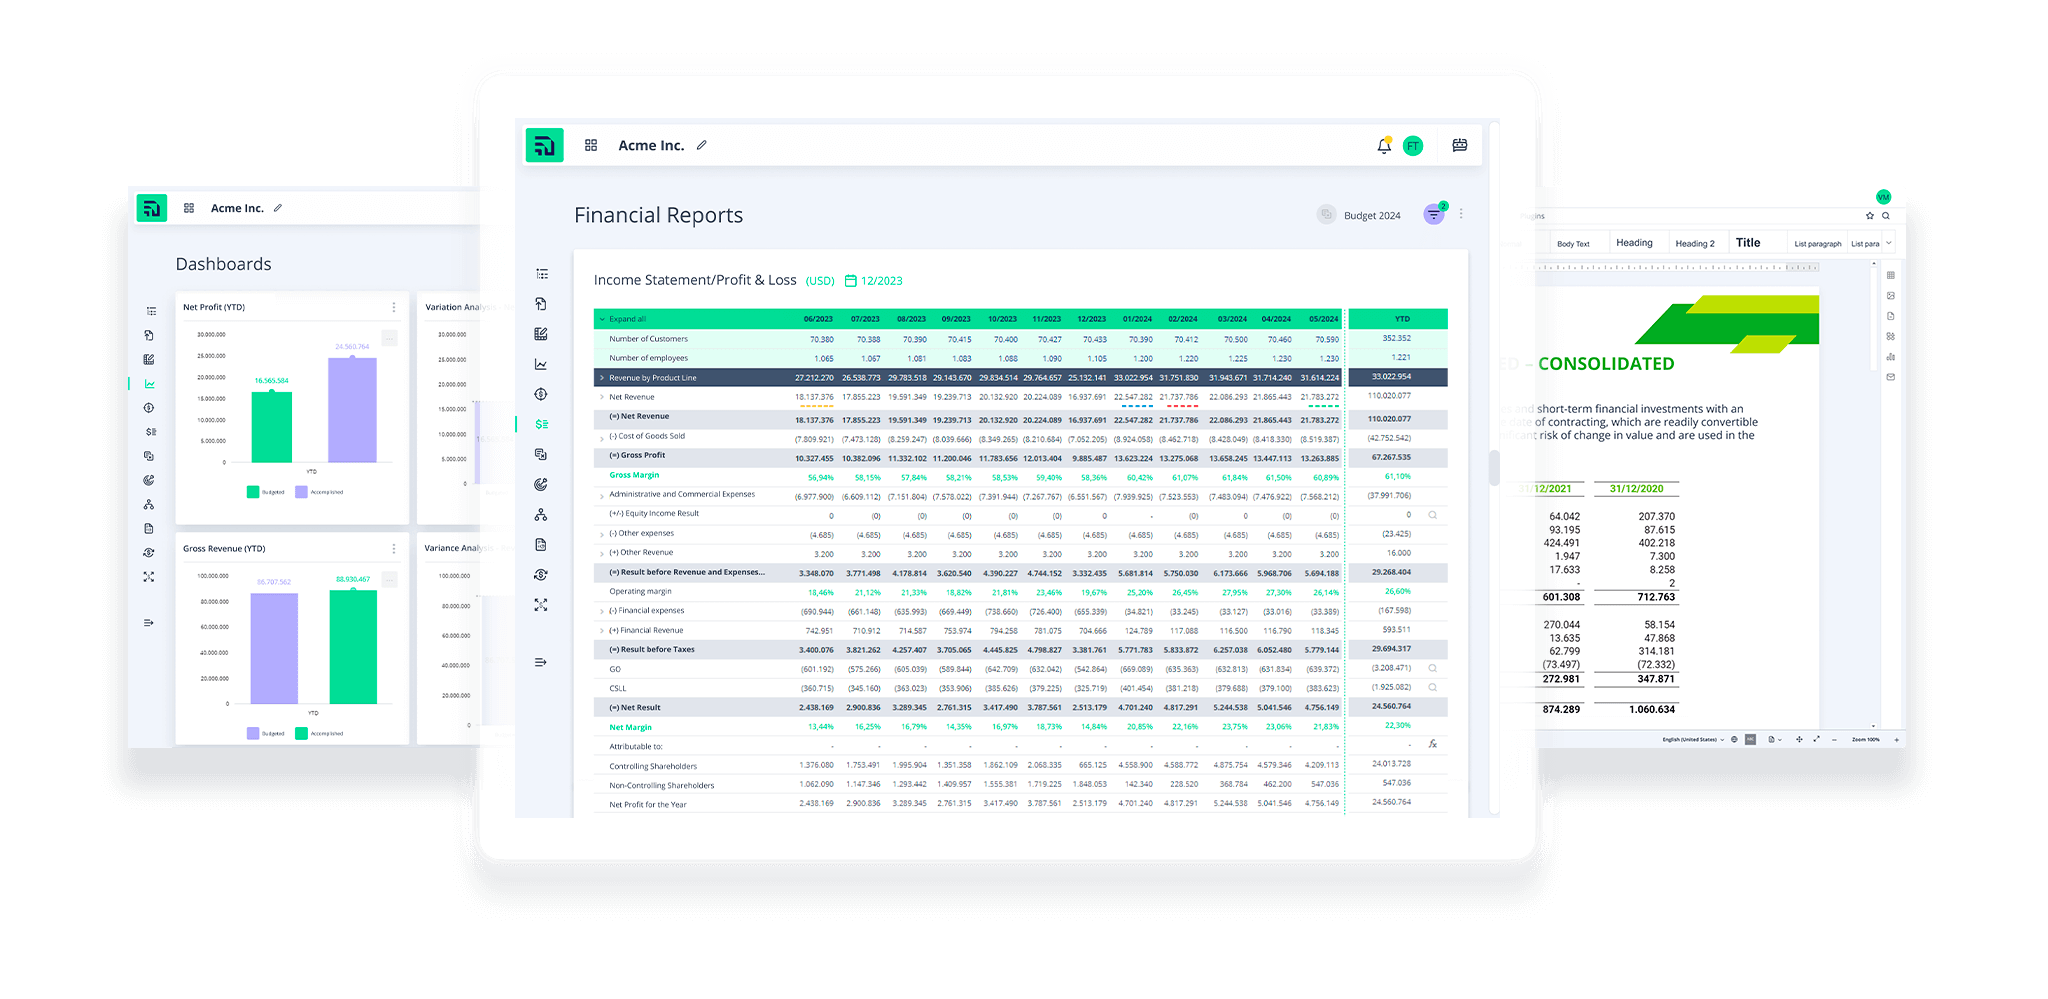Viewport: 2048px width, 999px height.
Task: Open notifications via the bell icon
Action: (1385, 146)
